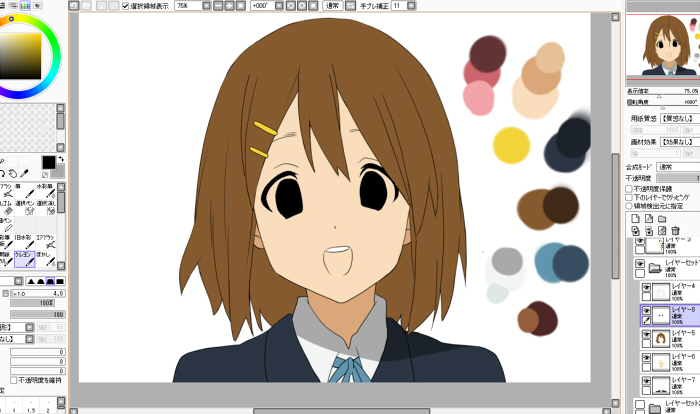Create a new linework layer

coord(649,218)
